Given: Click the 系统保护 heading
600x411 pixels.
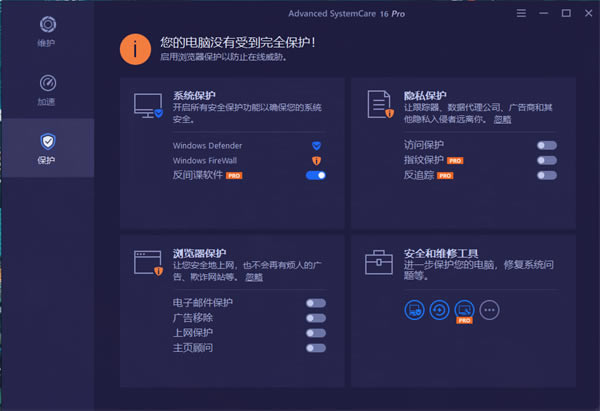Looking at the screenshot, I should 194,95.
